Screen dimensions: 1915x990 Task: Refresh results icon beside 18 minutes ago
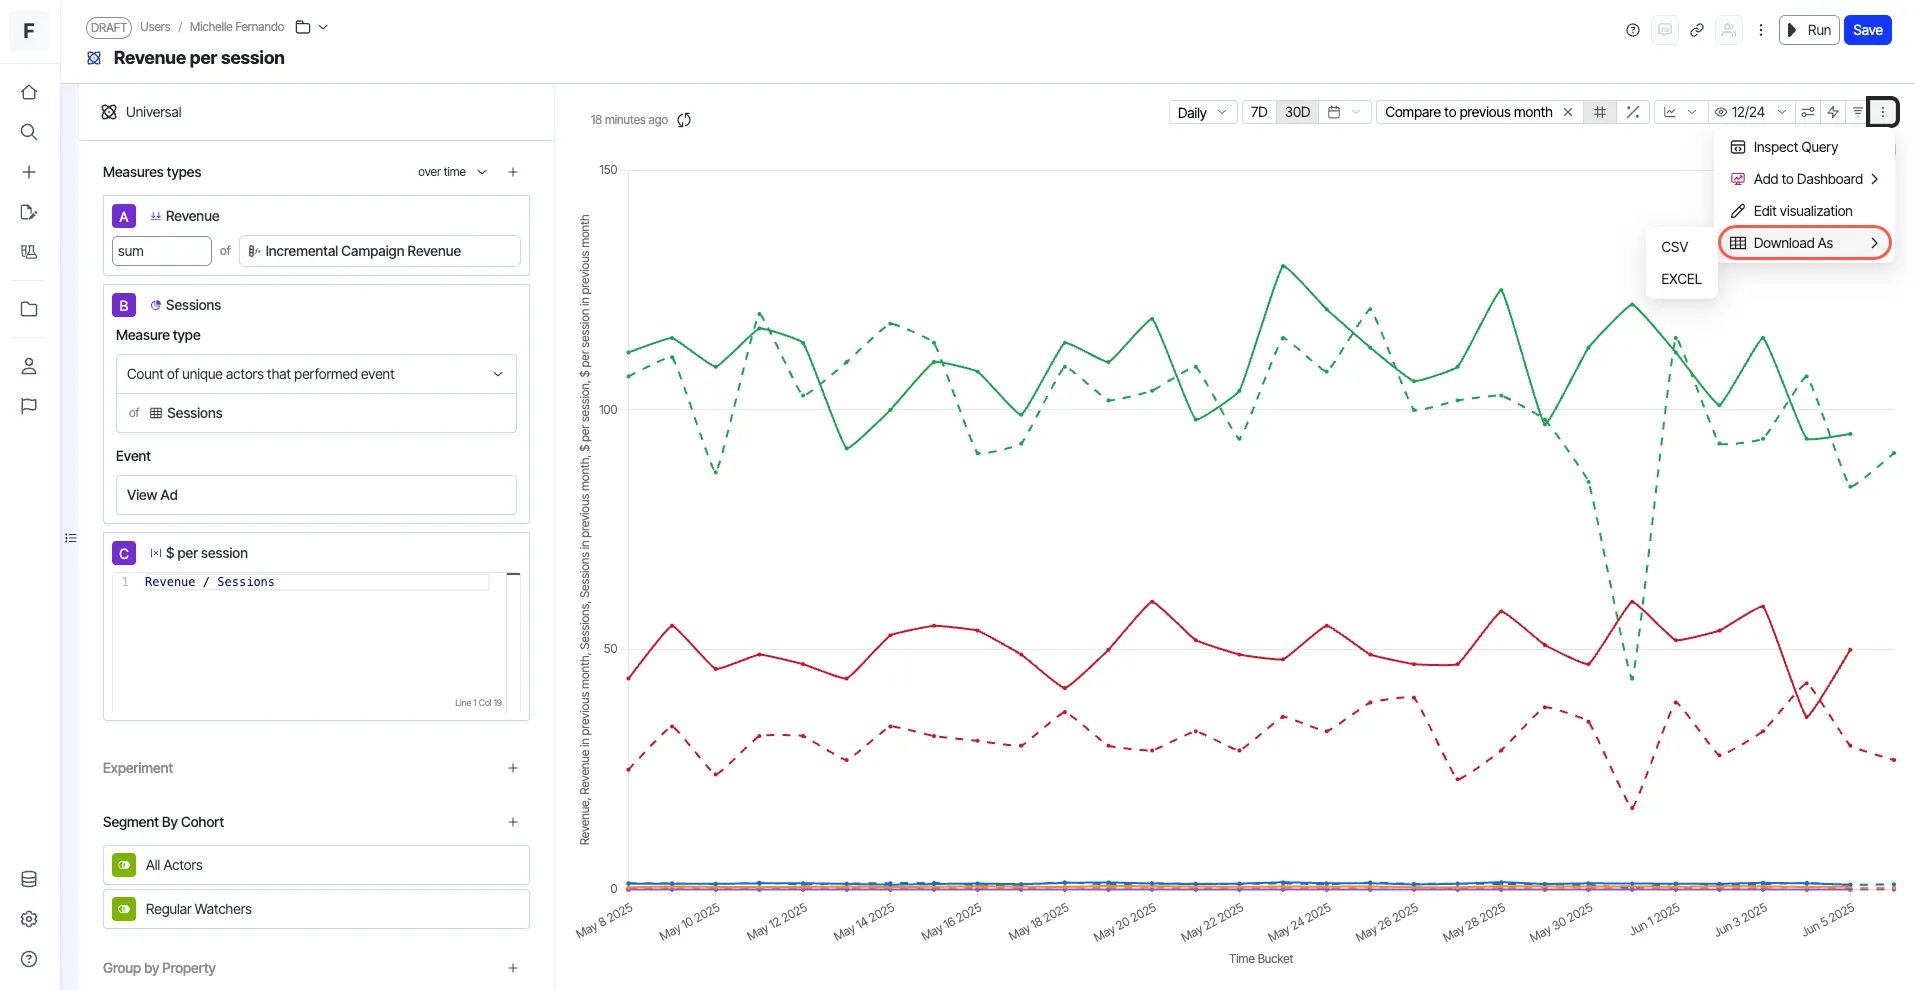pos(684,120)
